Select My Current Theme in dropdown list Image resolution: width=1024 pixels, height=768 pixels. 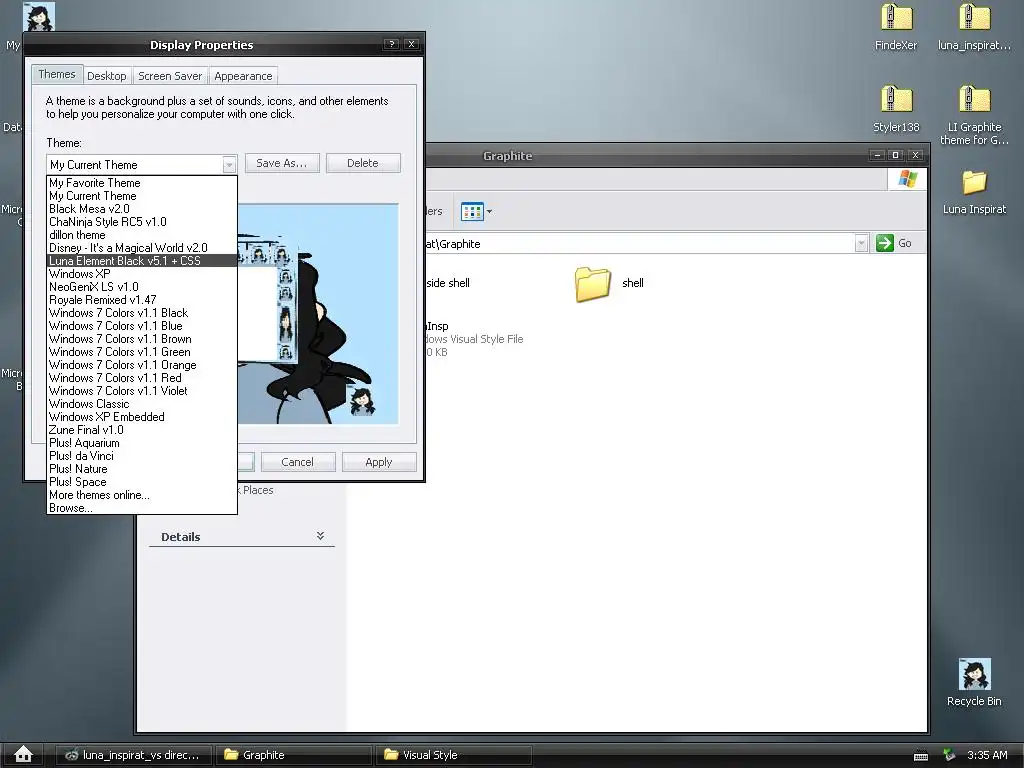click(x=142, y=196)
